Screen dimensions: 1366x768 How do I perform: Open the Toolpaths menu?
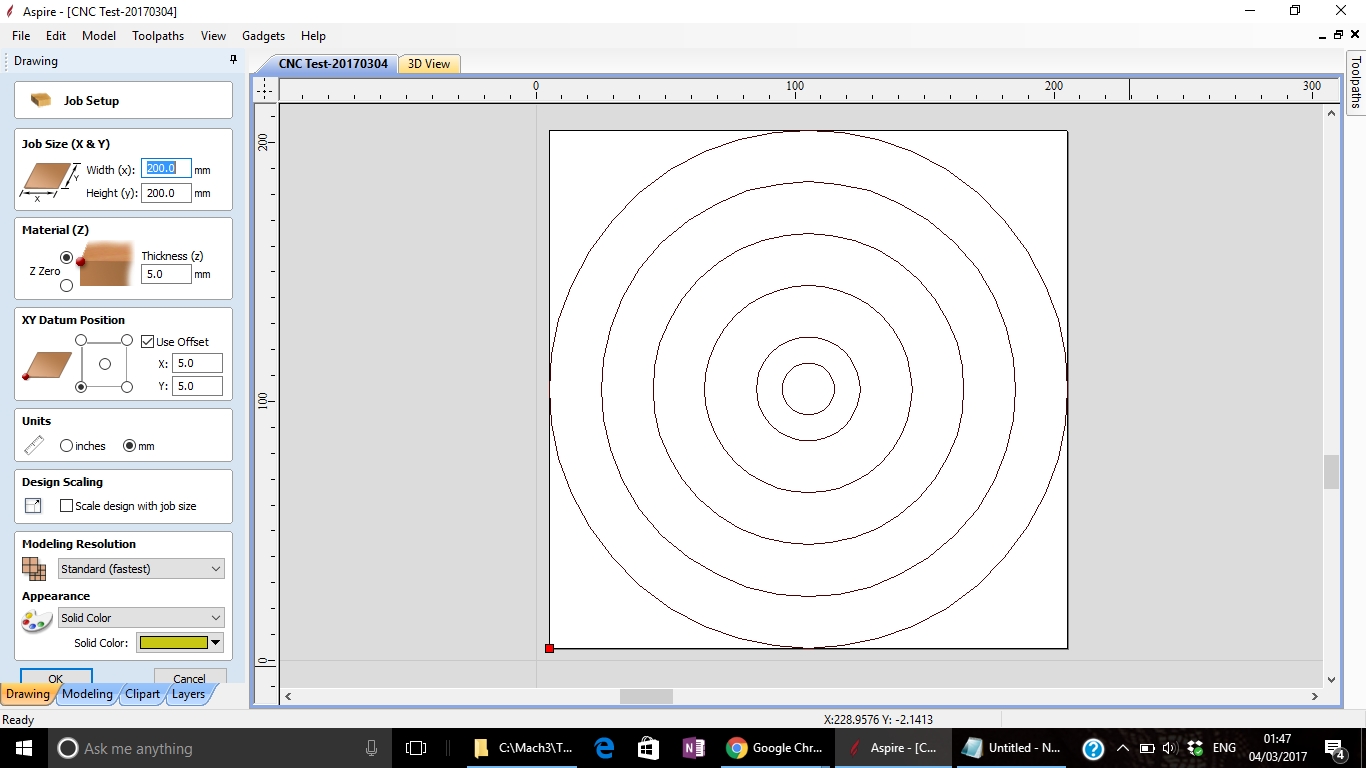(x=158, y=36)
